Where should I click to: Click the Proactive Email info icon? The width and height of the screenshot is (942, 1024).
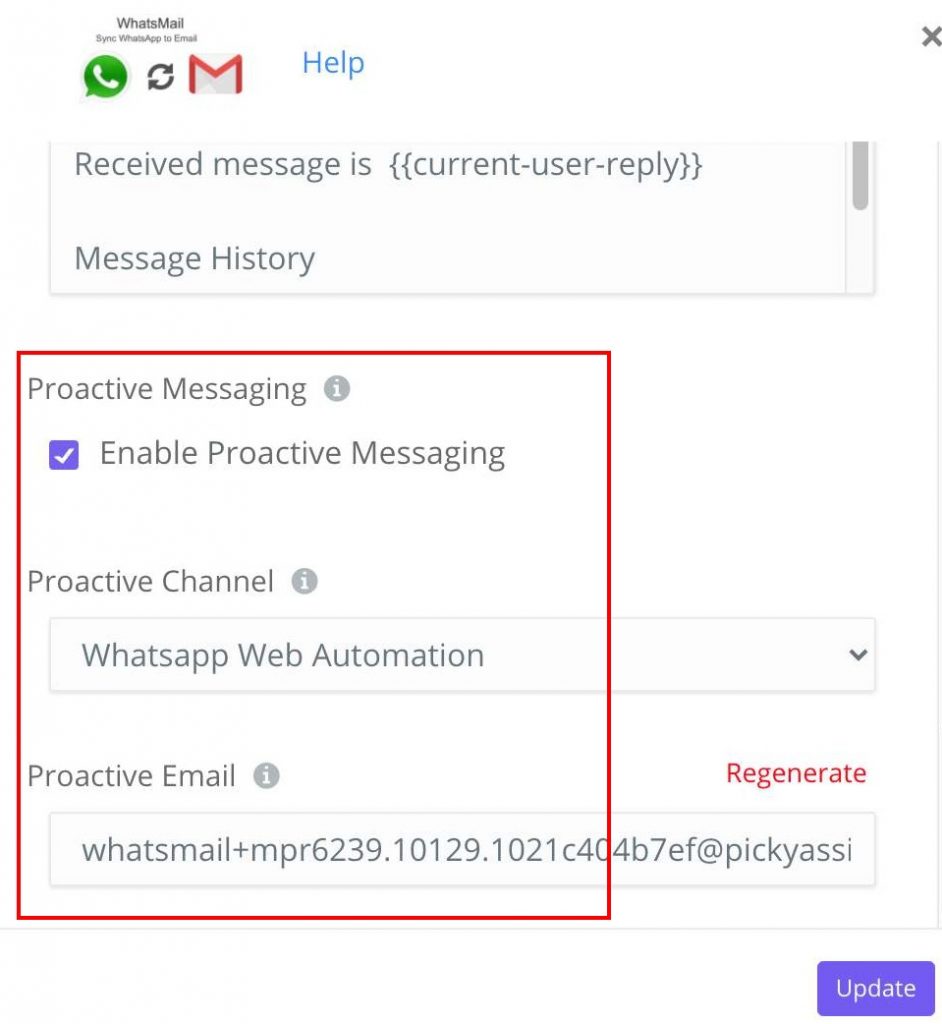[x=267, y=775]
